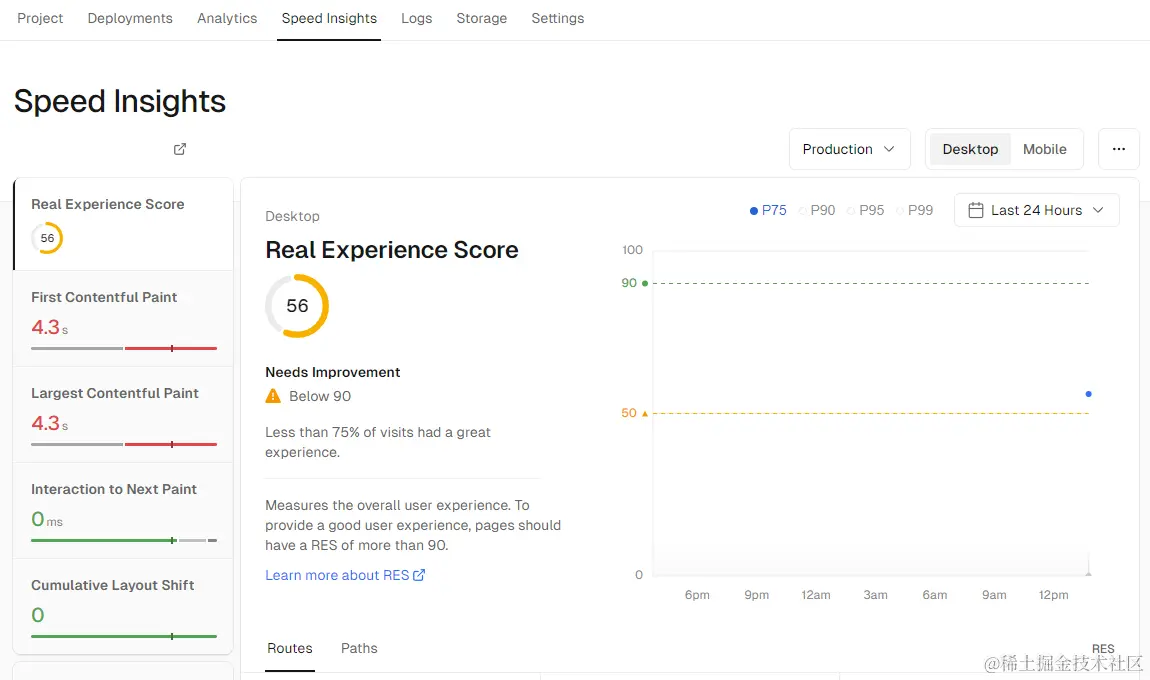The height and width of the screenshot is (680, 1150).
Task: Open the Analytics tab
Action: [227, 18]
